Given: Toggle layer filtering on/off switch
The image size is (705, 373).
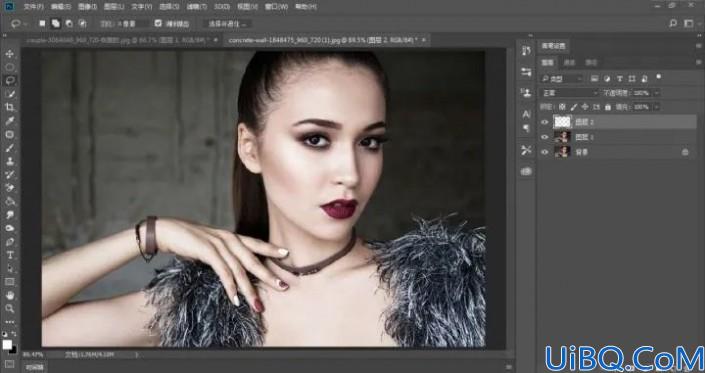Looking at the screenshot, I should point(659,77).
